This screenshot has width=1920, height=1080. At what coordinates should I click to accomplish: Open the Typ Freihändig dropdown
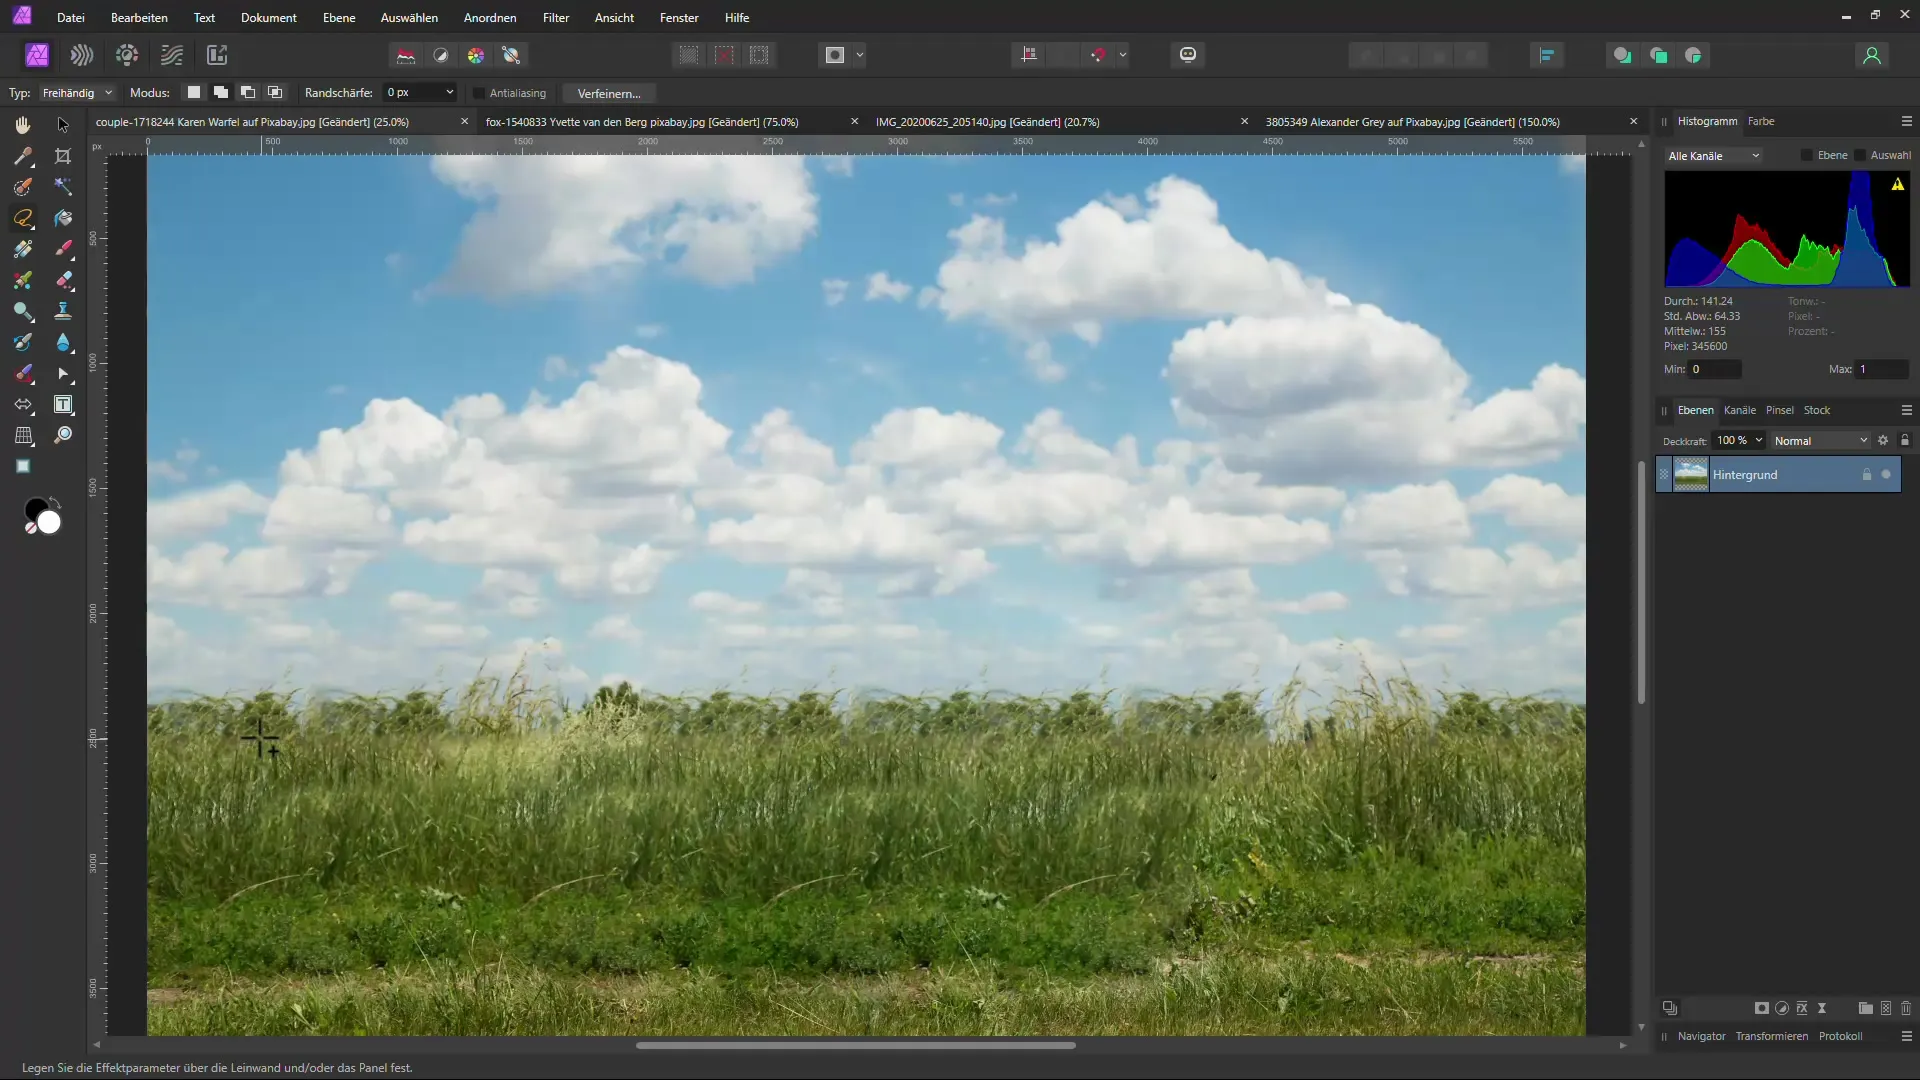[78, 93]
